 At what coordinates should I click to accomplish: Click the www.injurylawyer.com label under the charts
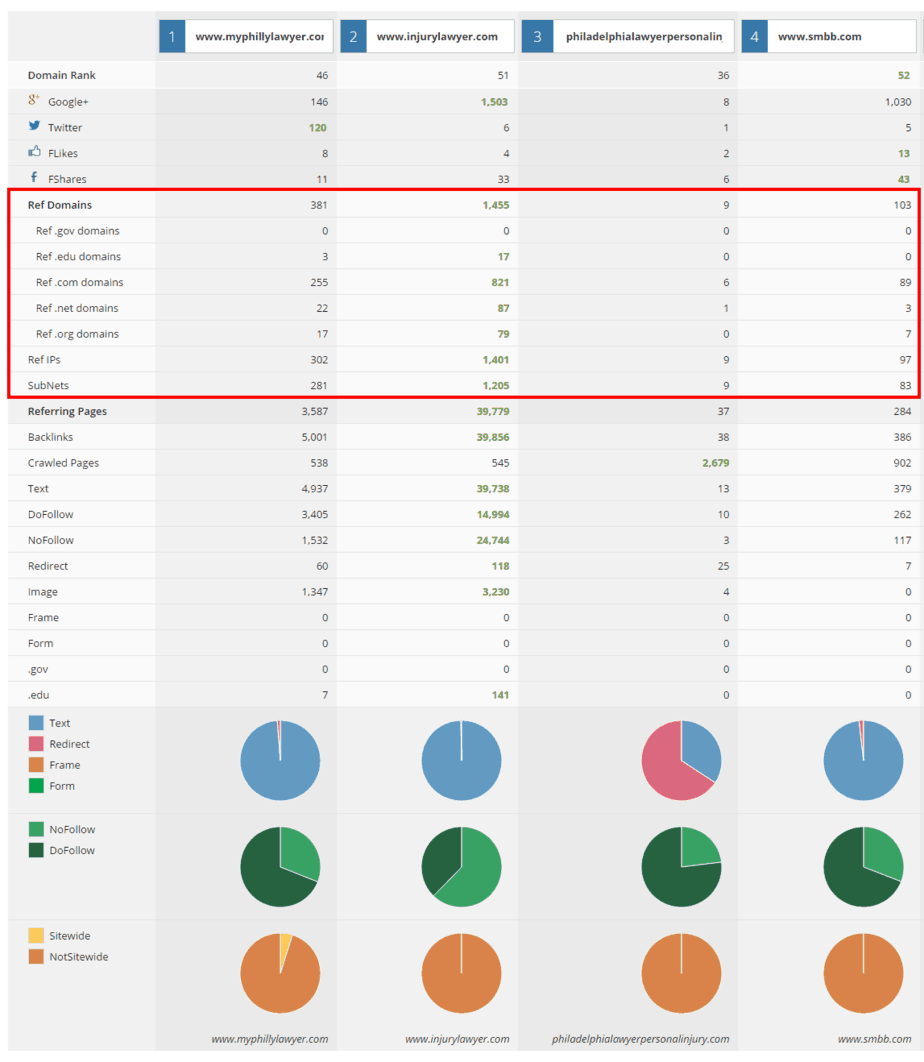(x=457, y=1038)
